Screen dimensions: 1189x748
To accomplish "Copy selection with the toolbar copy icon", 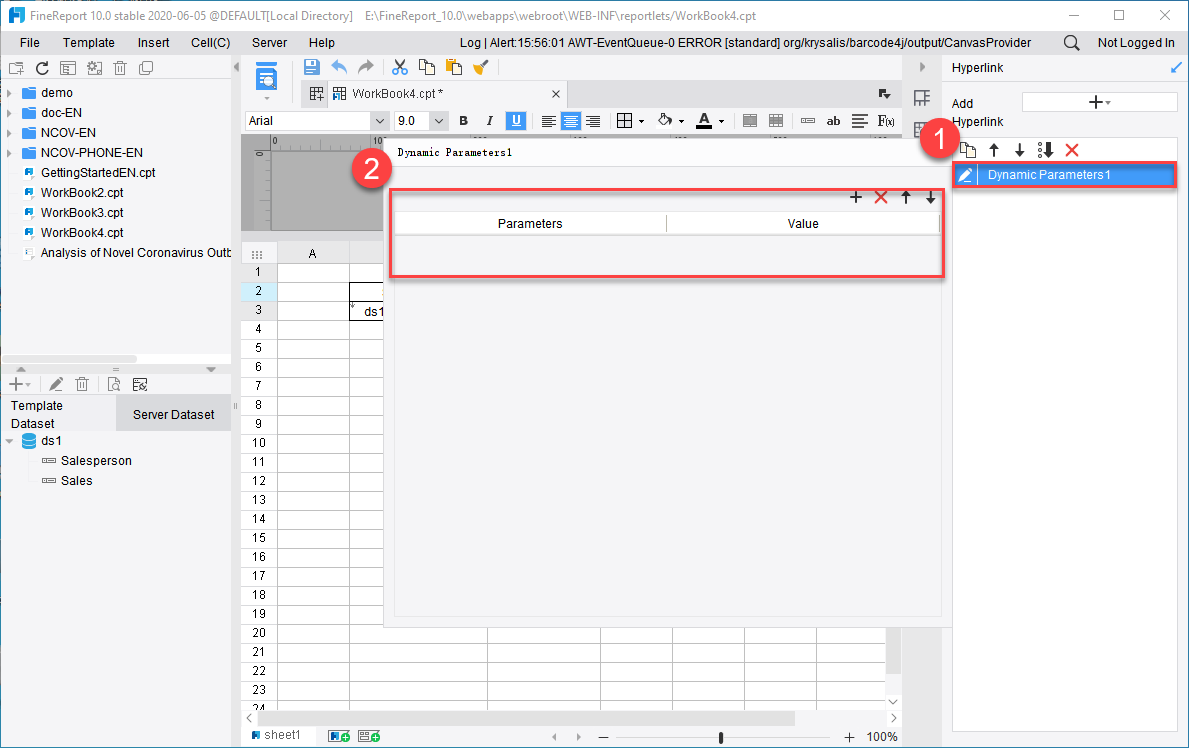I will (x=427, y=67).
